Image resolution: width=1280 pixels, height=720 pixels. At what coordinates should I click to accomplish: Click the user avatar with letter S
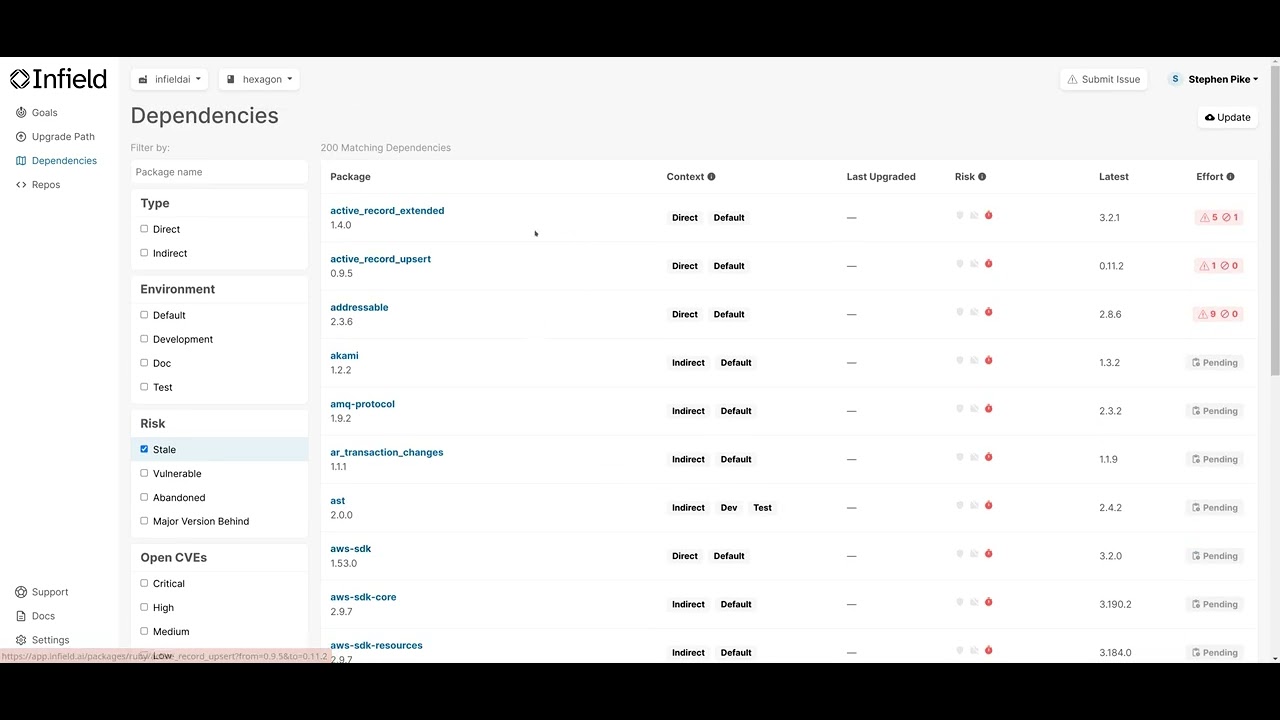tap(1175, 79)
